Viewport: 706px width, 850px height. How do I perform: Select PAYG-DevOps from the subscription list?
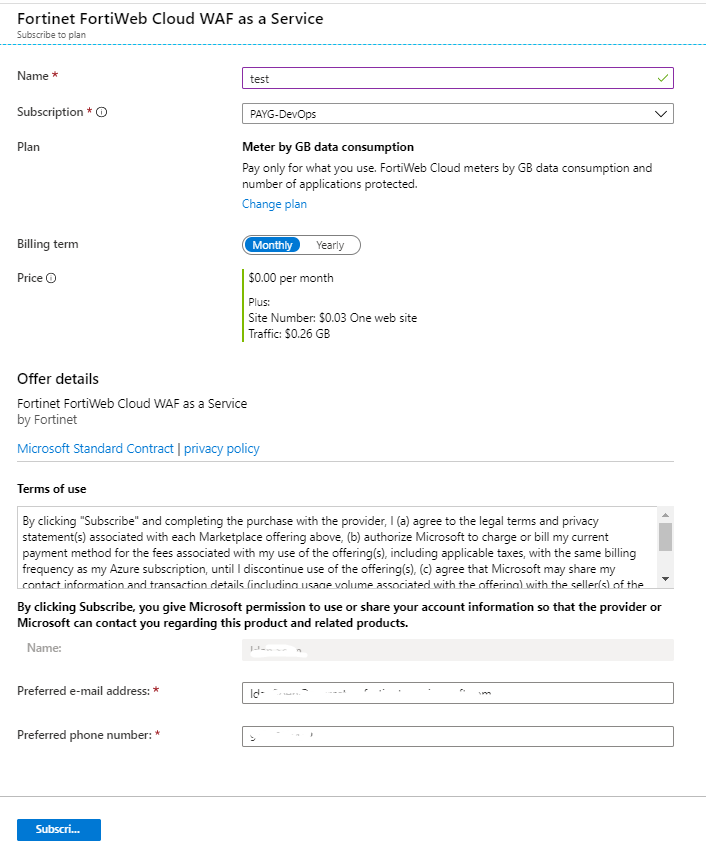click(457, 113)
